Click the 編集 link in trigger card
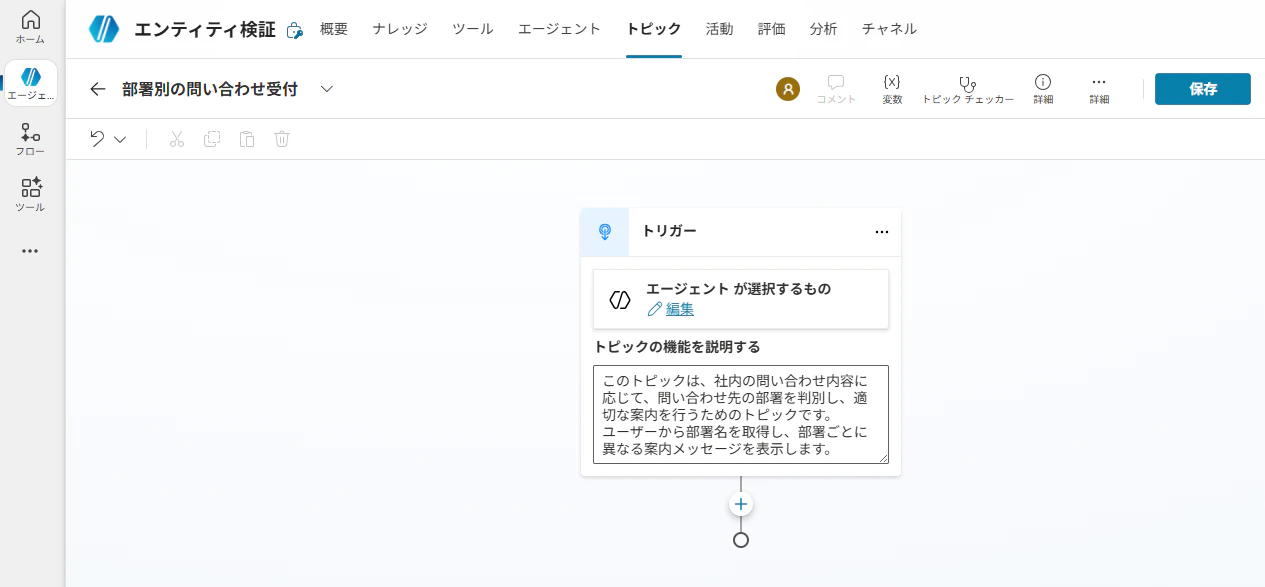This screenshot has height=587, width=1265. 680,310
